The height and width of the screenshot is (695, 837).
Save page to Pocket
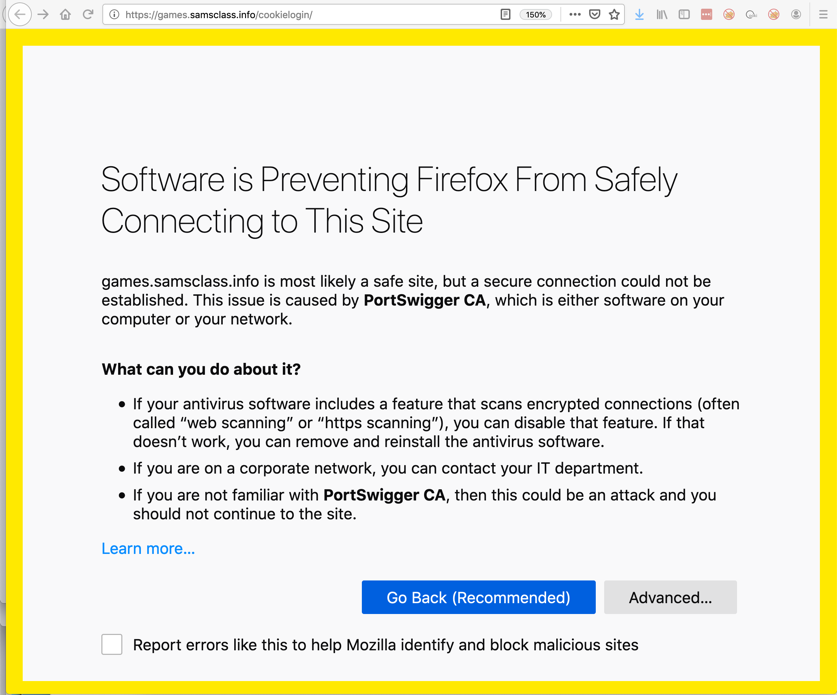[x=594, y=15]
